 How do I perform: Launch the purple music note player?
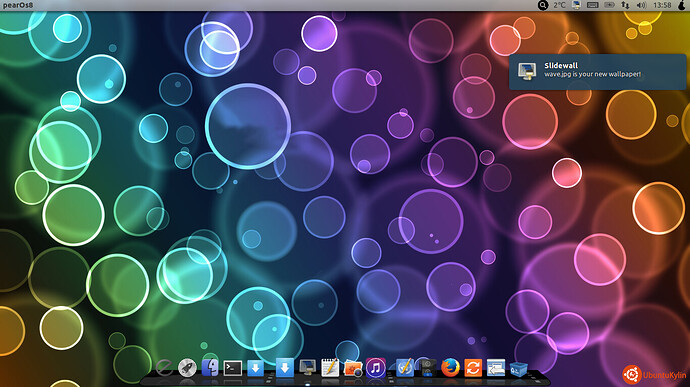point(375,368)
